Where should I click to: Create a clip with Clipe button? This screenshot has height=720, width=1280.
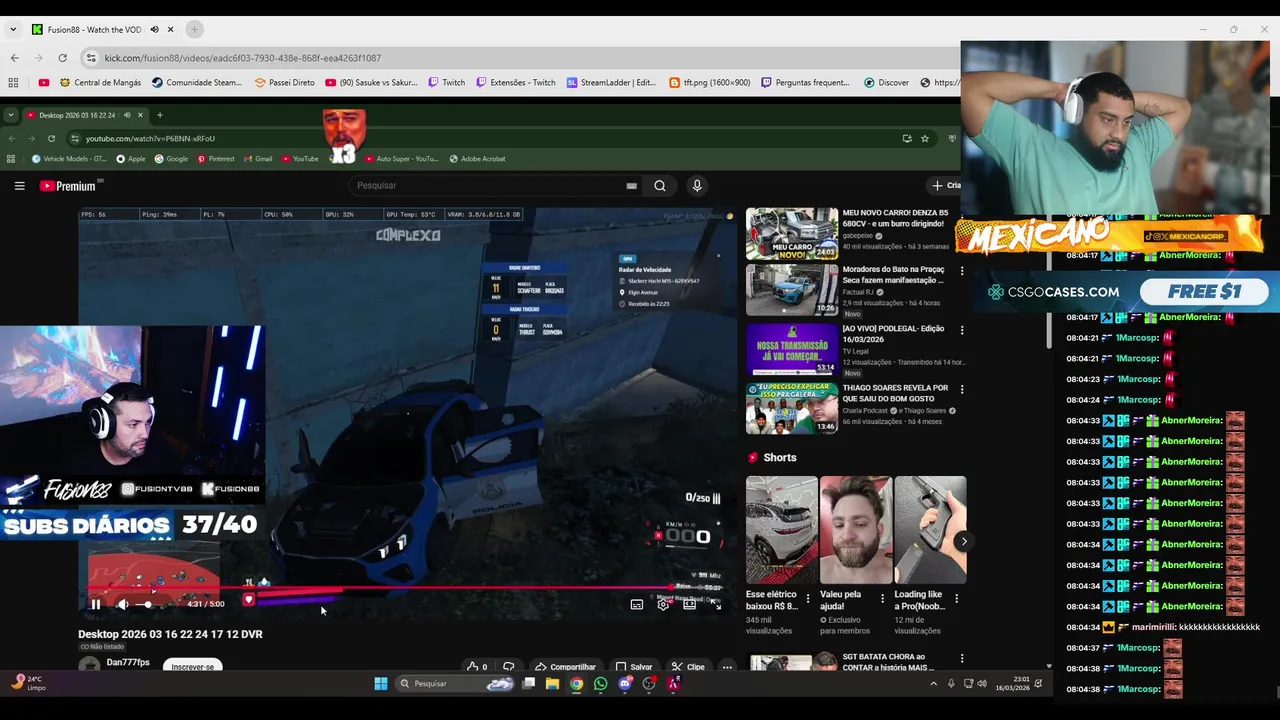click(688, 667)
